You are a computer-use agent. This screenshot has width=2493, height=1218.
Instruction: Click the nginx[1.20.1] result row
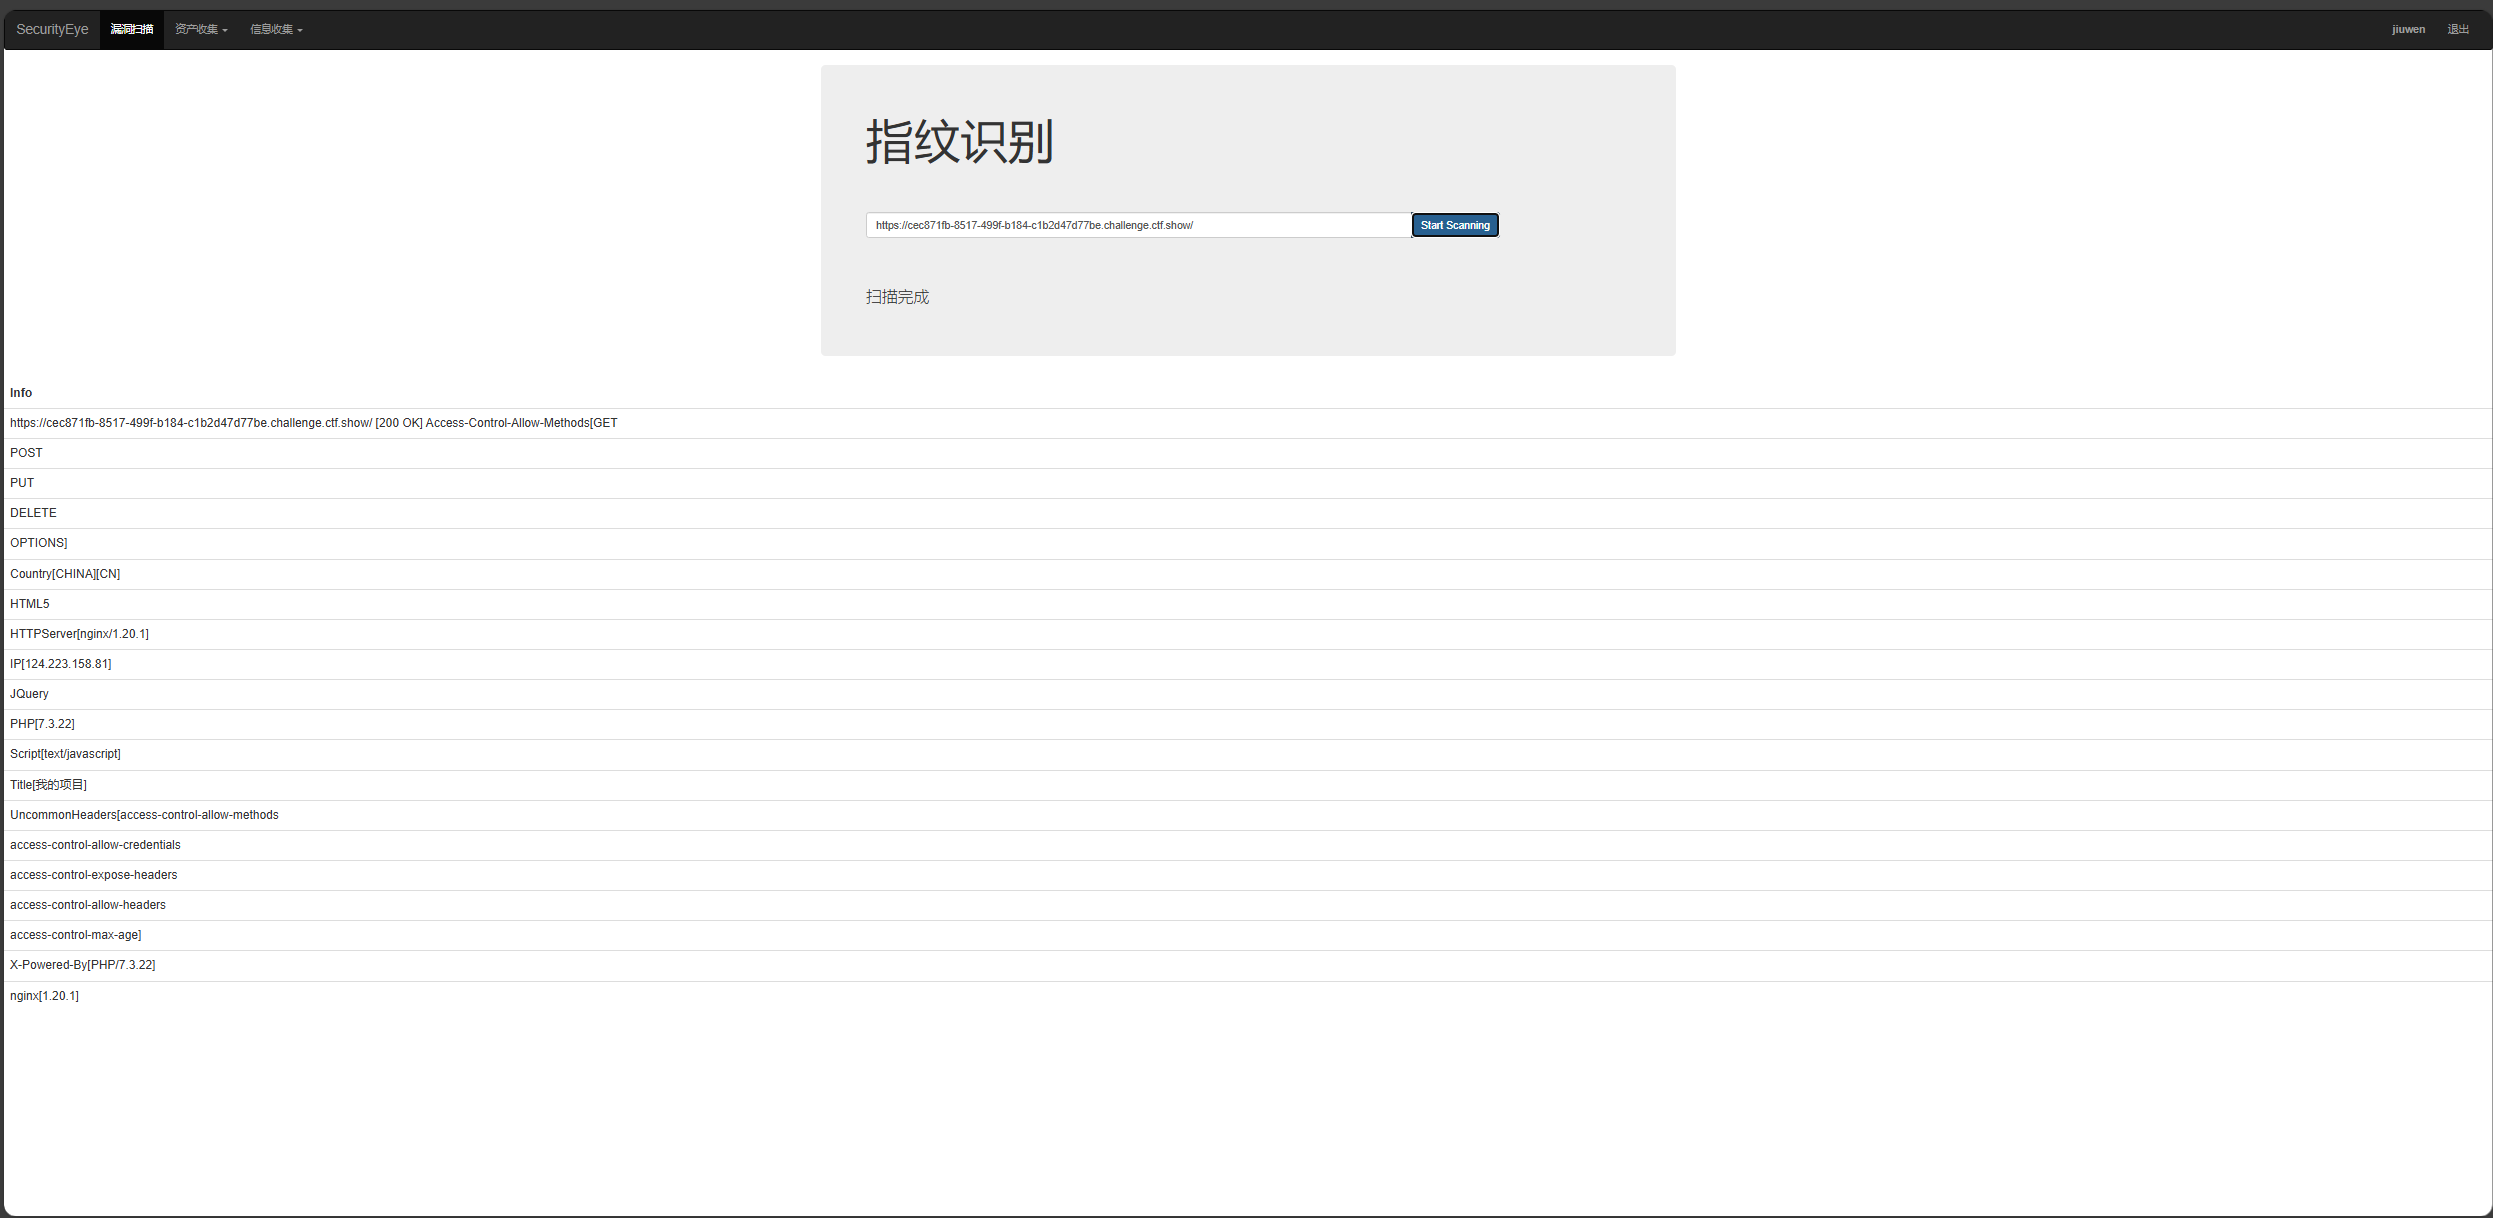[44, 996]
